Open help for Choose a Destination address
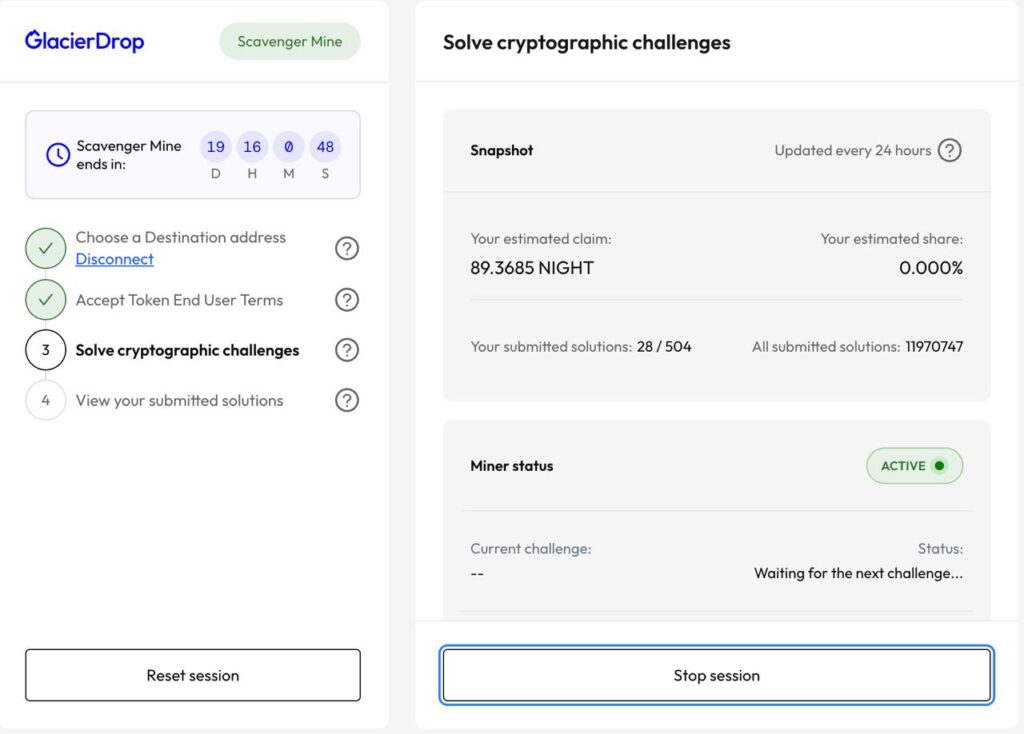Viewport: 1024px width, 734px height. pos(346,248)
